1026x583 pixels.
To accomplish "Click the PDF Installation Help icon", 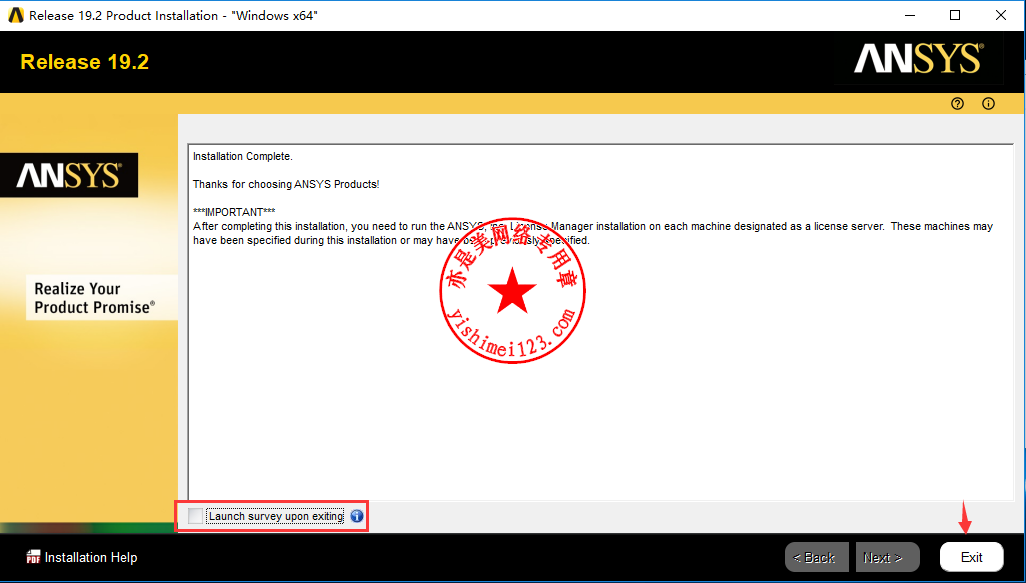I will [33, 557].
